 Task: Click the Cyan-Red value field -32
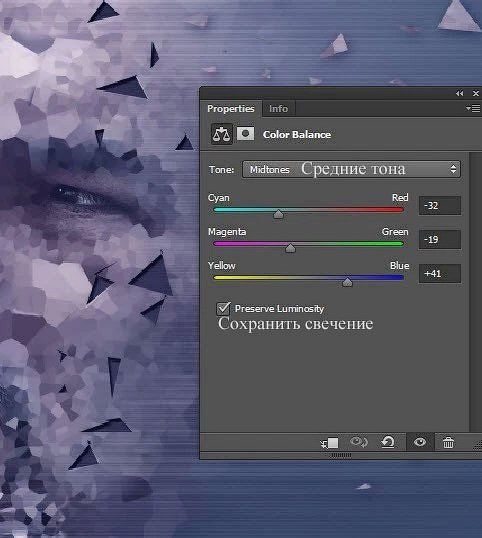click(440, 206)
